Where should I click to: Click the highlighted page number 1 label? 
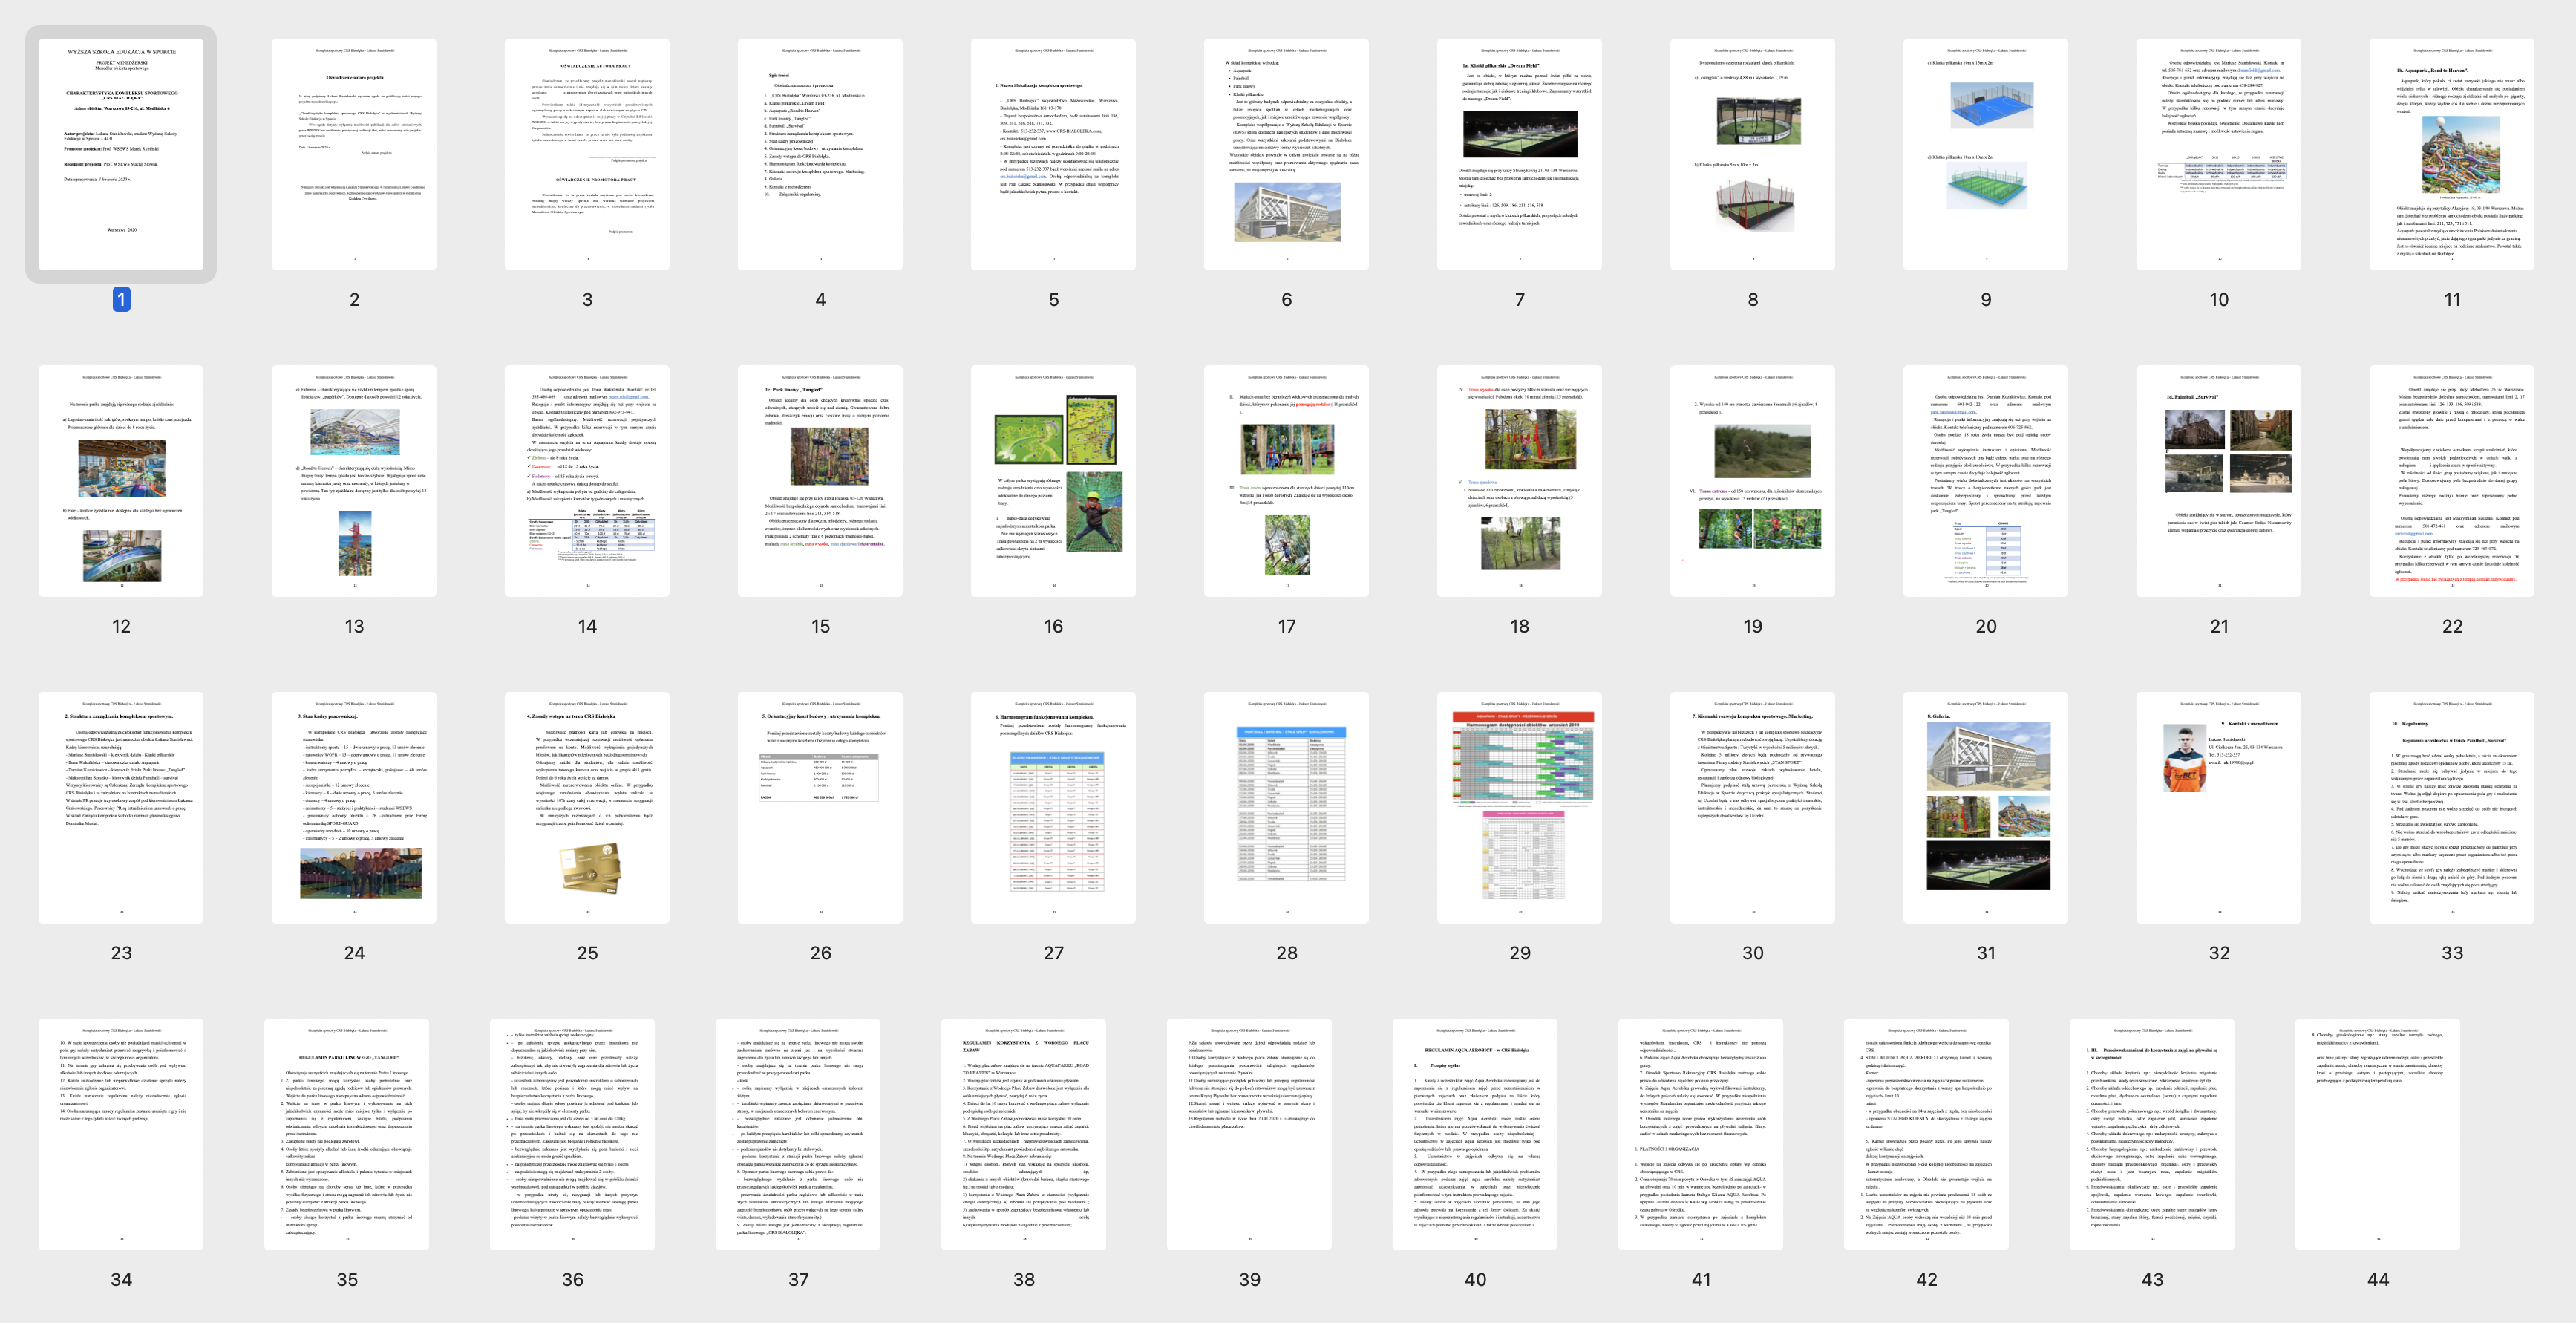121,299
